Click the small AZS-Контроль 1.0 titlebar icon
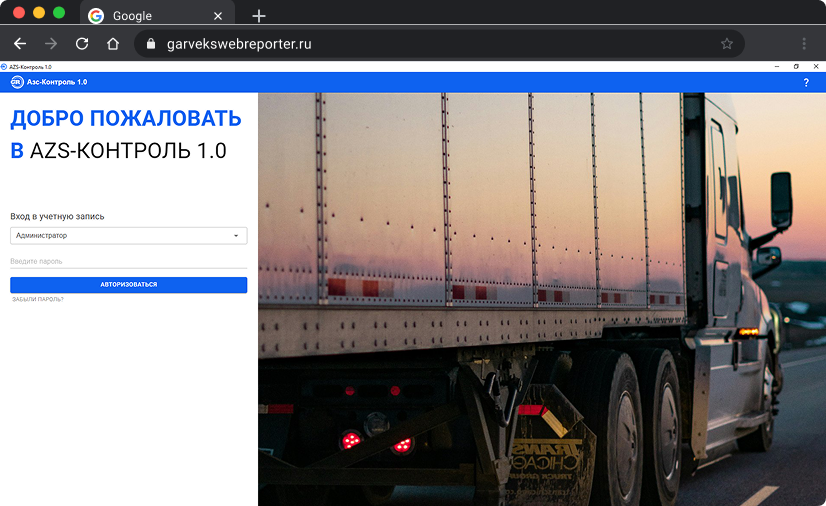This screenshot has width=826, height=506. (4, 67)
